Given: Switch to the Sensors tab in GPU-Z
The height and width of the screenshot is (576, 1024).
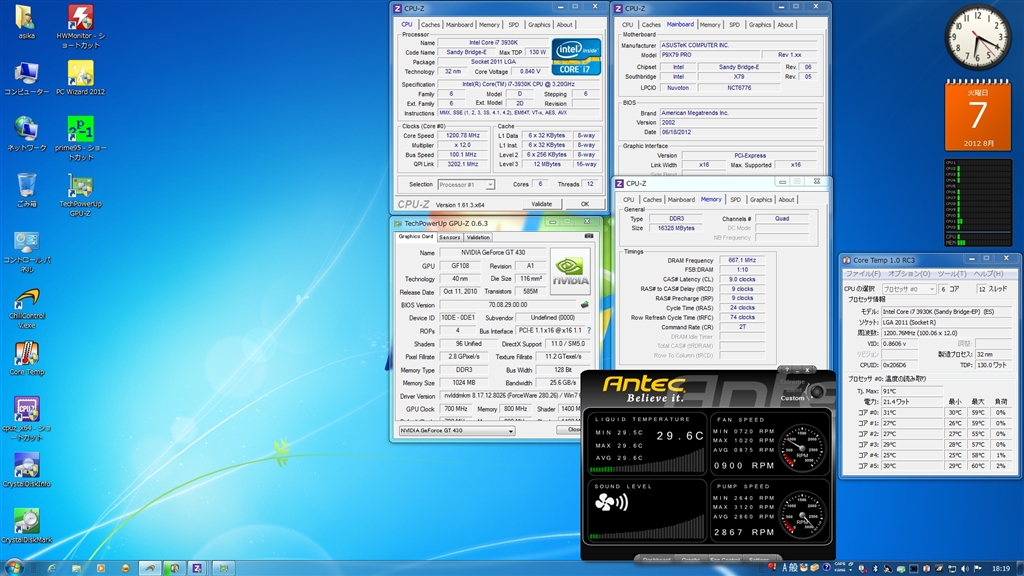Looking at the screenshot, I should [449, 237].
